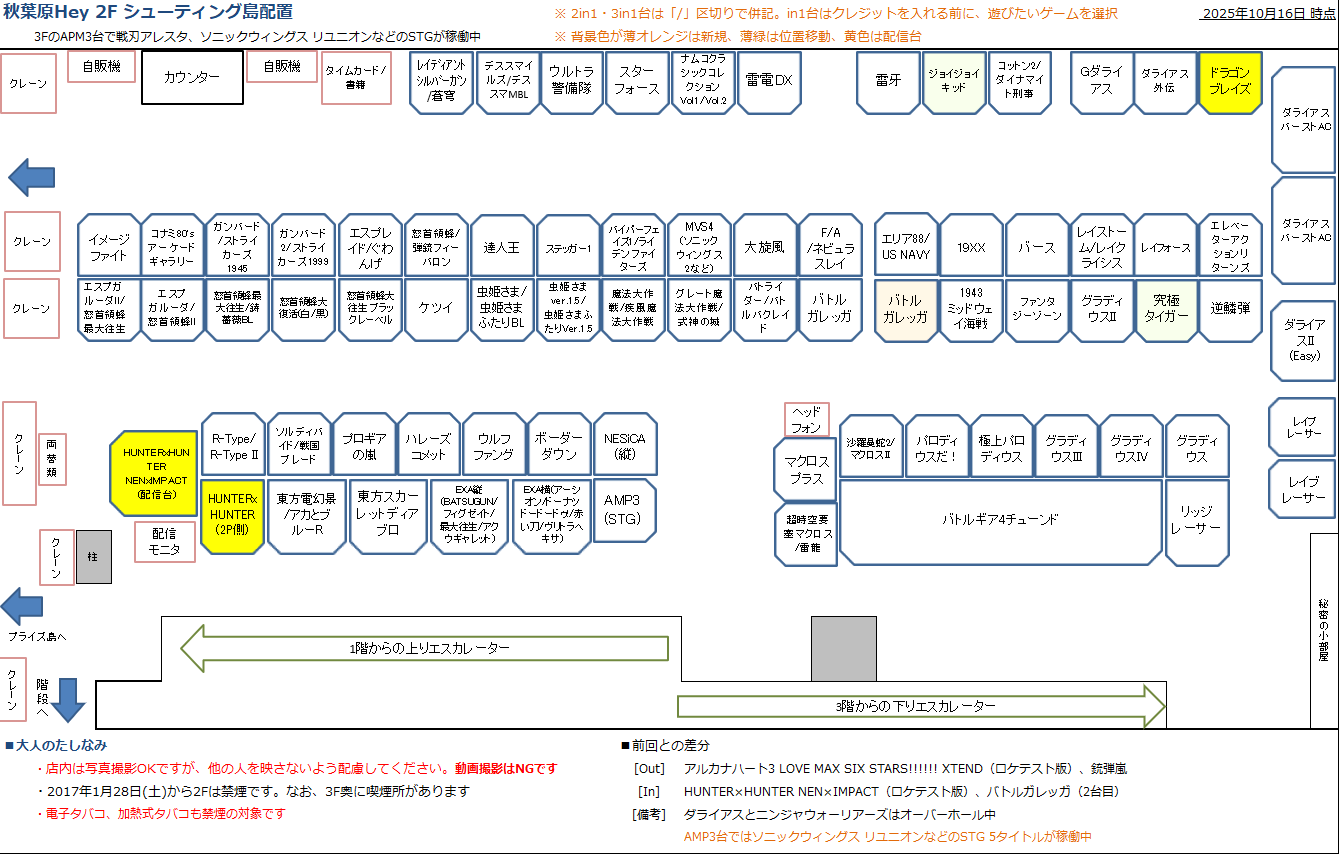Click the gray 柱 pillar box

94,557
